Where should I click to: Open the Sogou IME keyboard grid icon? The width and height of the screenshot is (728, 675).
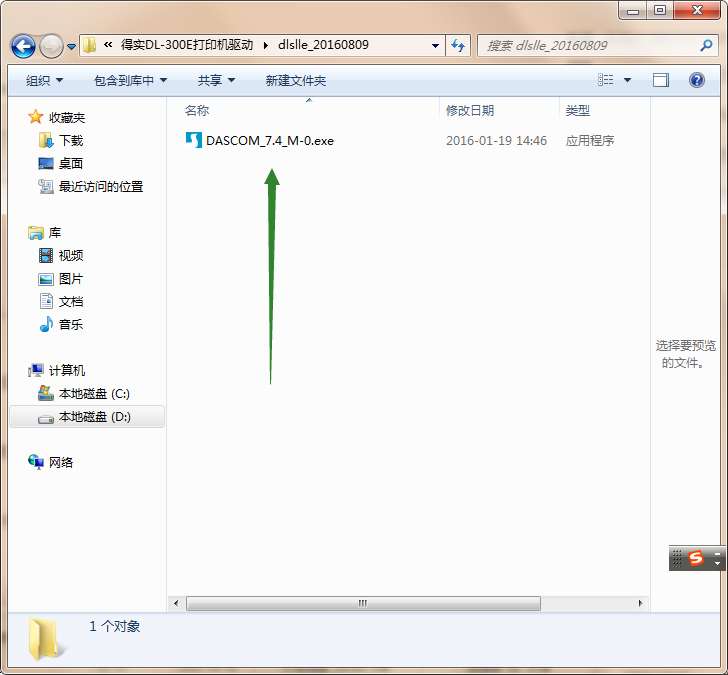tap(677, 558)
